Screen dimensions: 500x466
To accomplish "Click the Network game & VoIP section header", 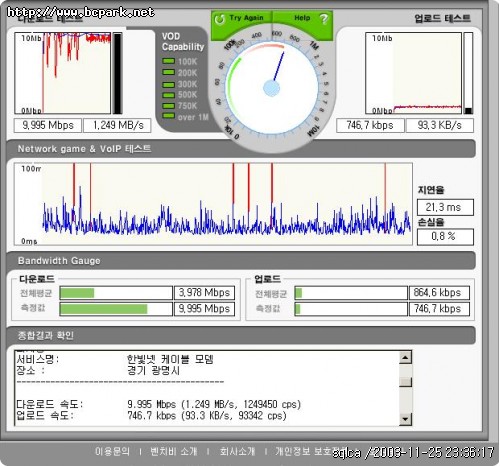I will tap(241, 149).
